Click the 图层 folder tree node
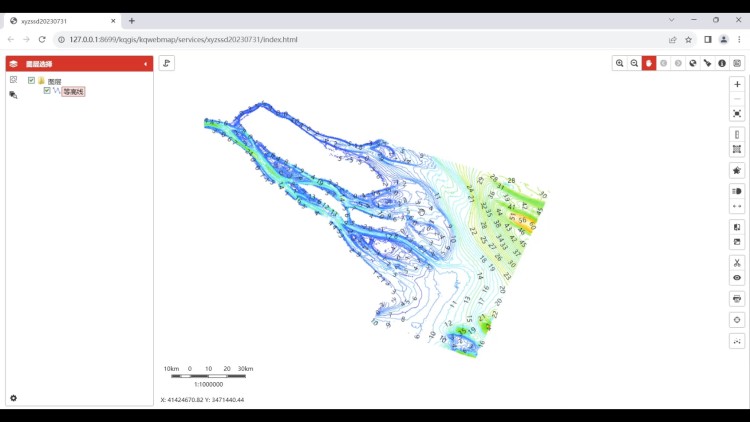The height and width of the screenshot is (422, 750). (x=54, y=81)
